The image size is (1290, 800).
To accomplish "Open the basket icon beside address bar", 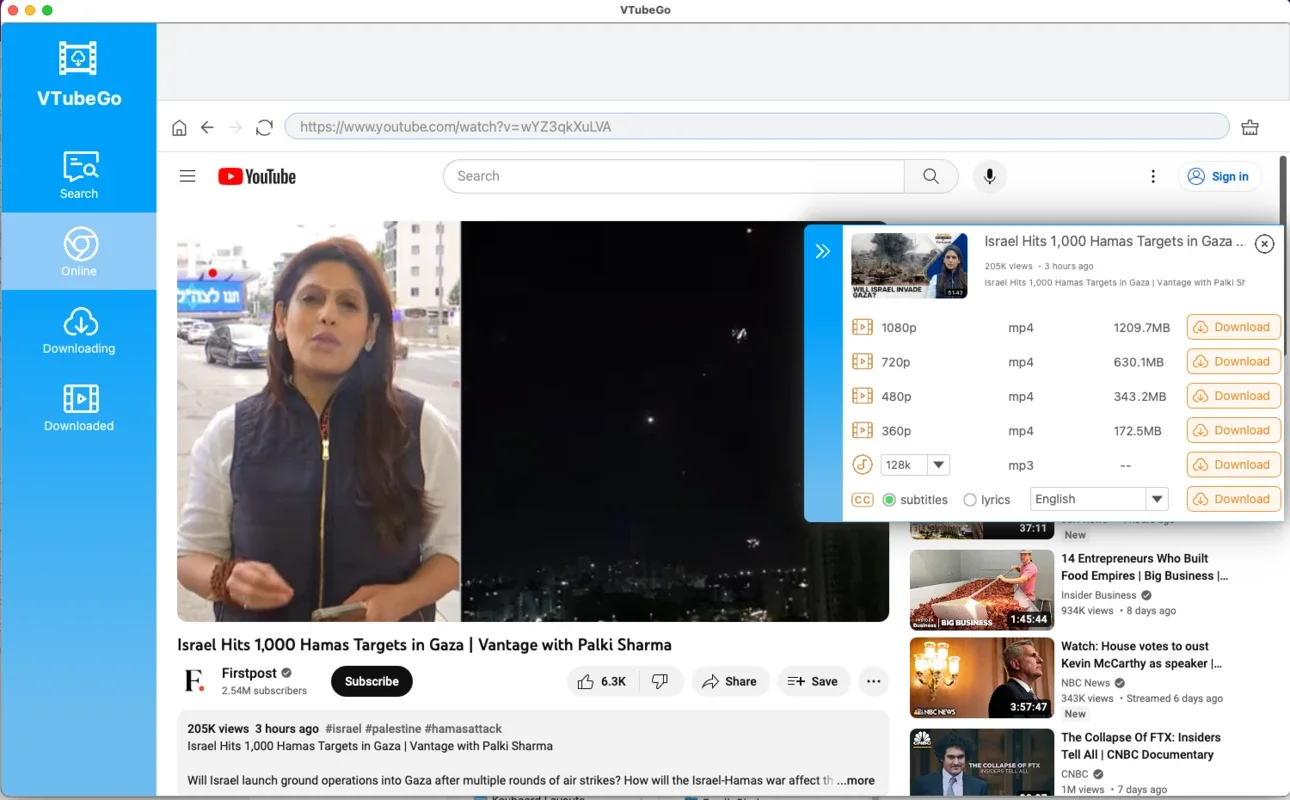I will coord(1250,127).
